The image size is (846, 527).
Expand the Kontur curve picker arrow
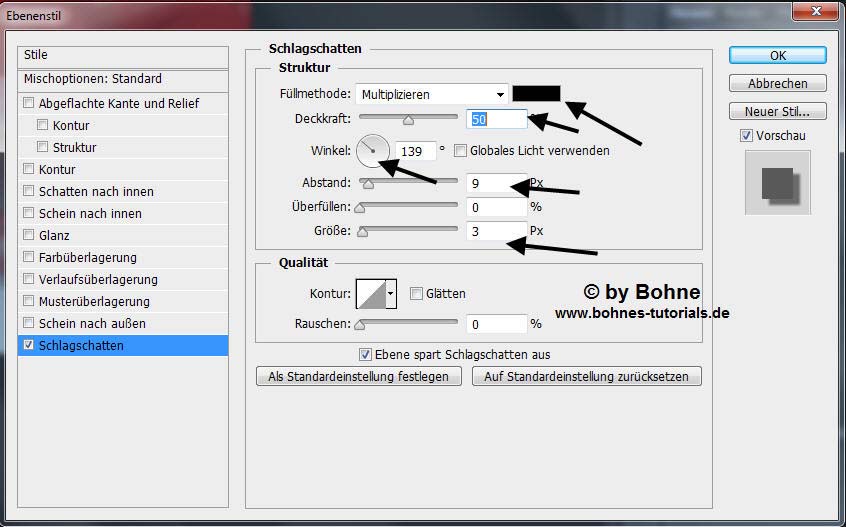click(x=391, y=293)
